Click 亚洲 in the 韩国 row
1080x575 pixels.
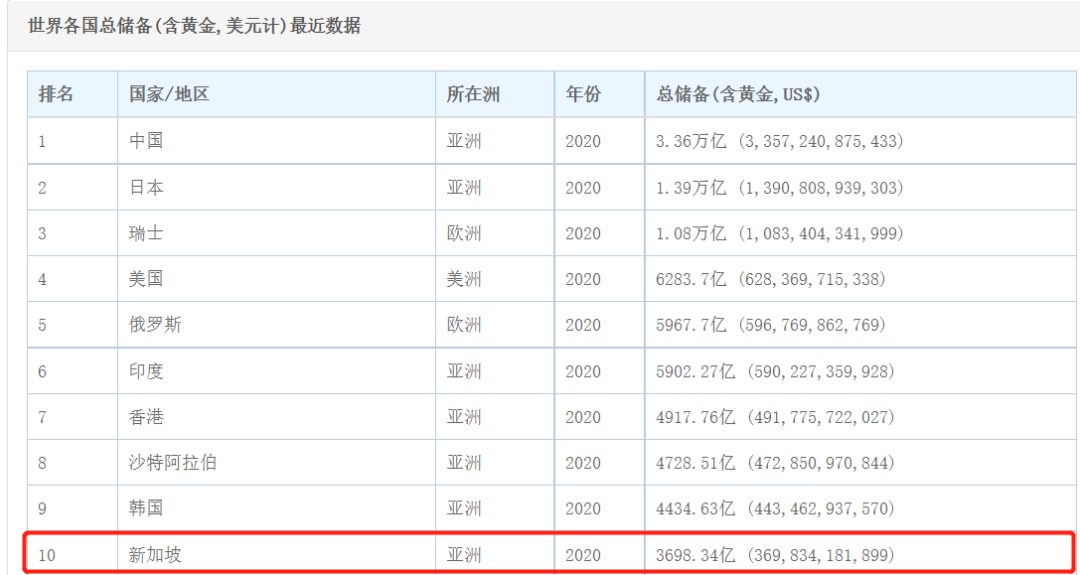click(x=464, y=508)
